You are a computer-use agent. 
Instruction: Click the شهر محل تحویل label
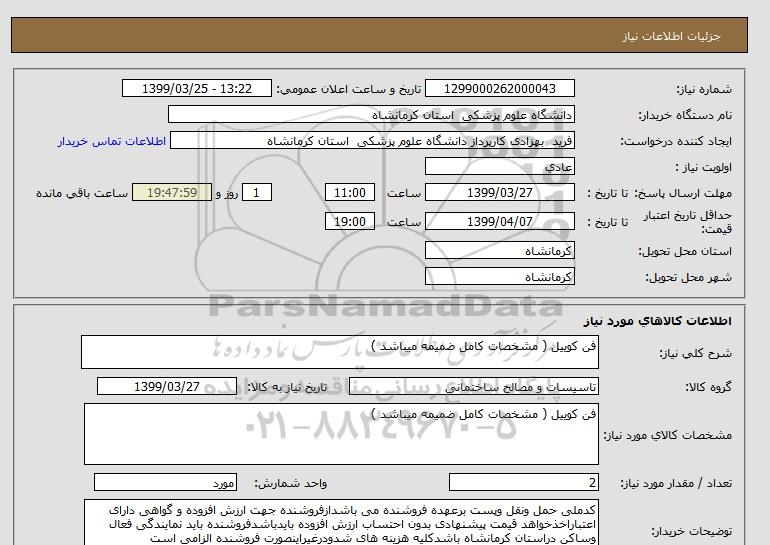[x=688, y=277]
